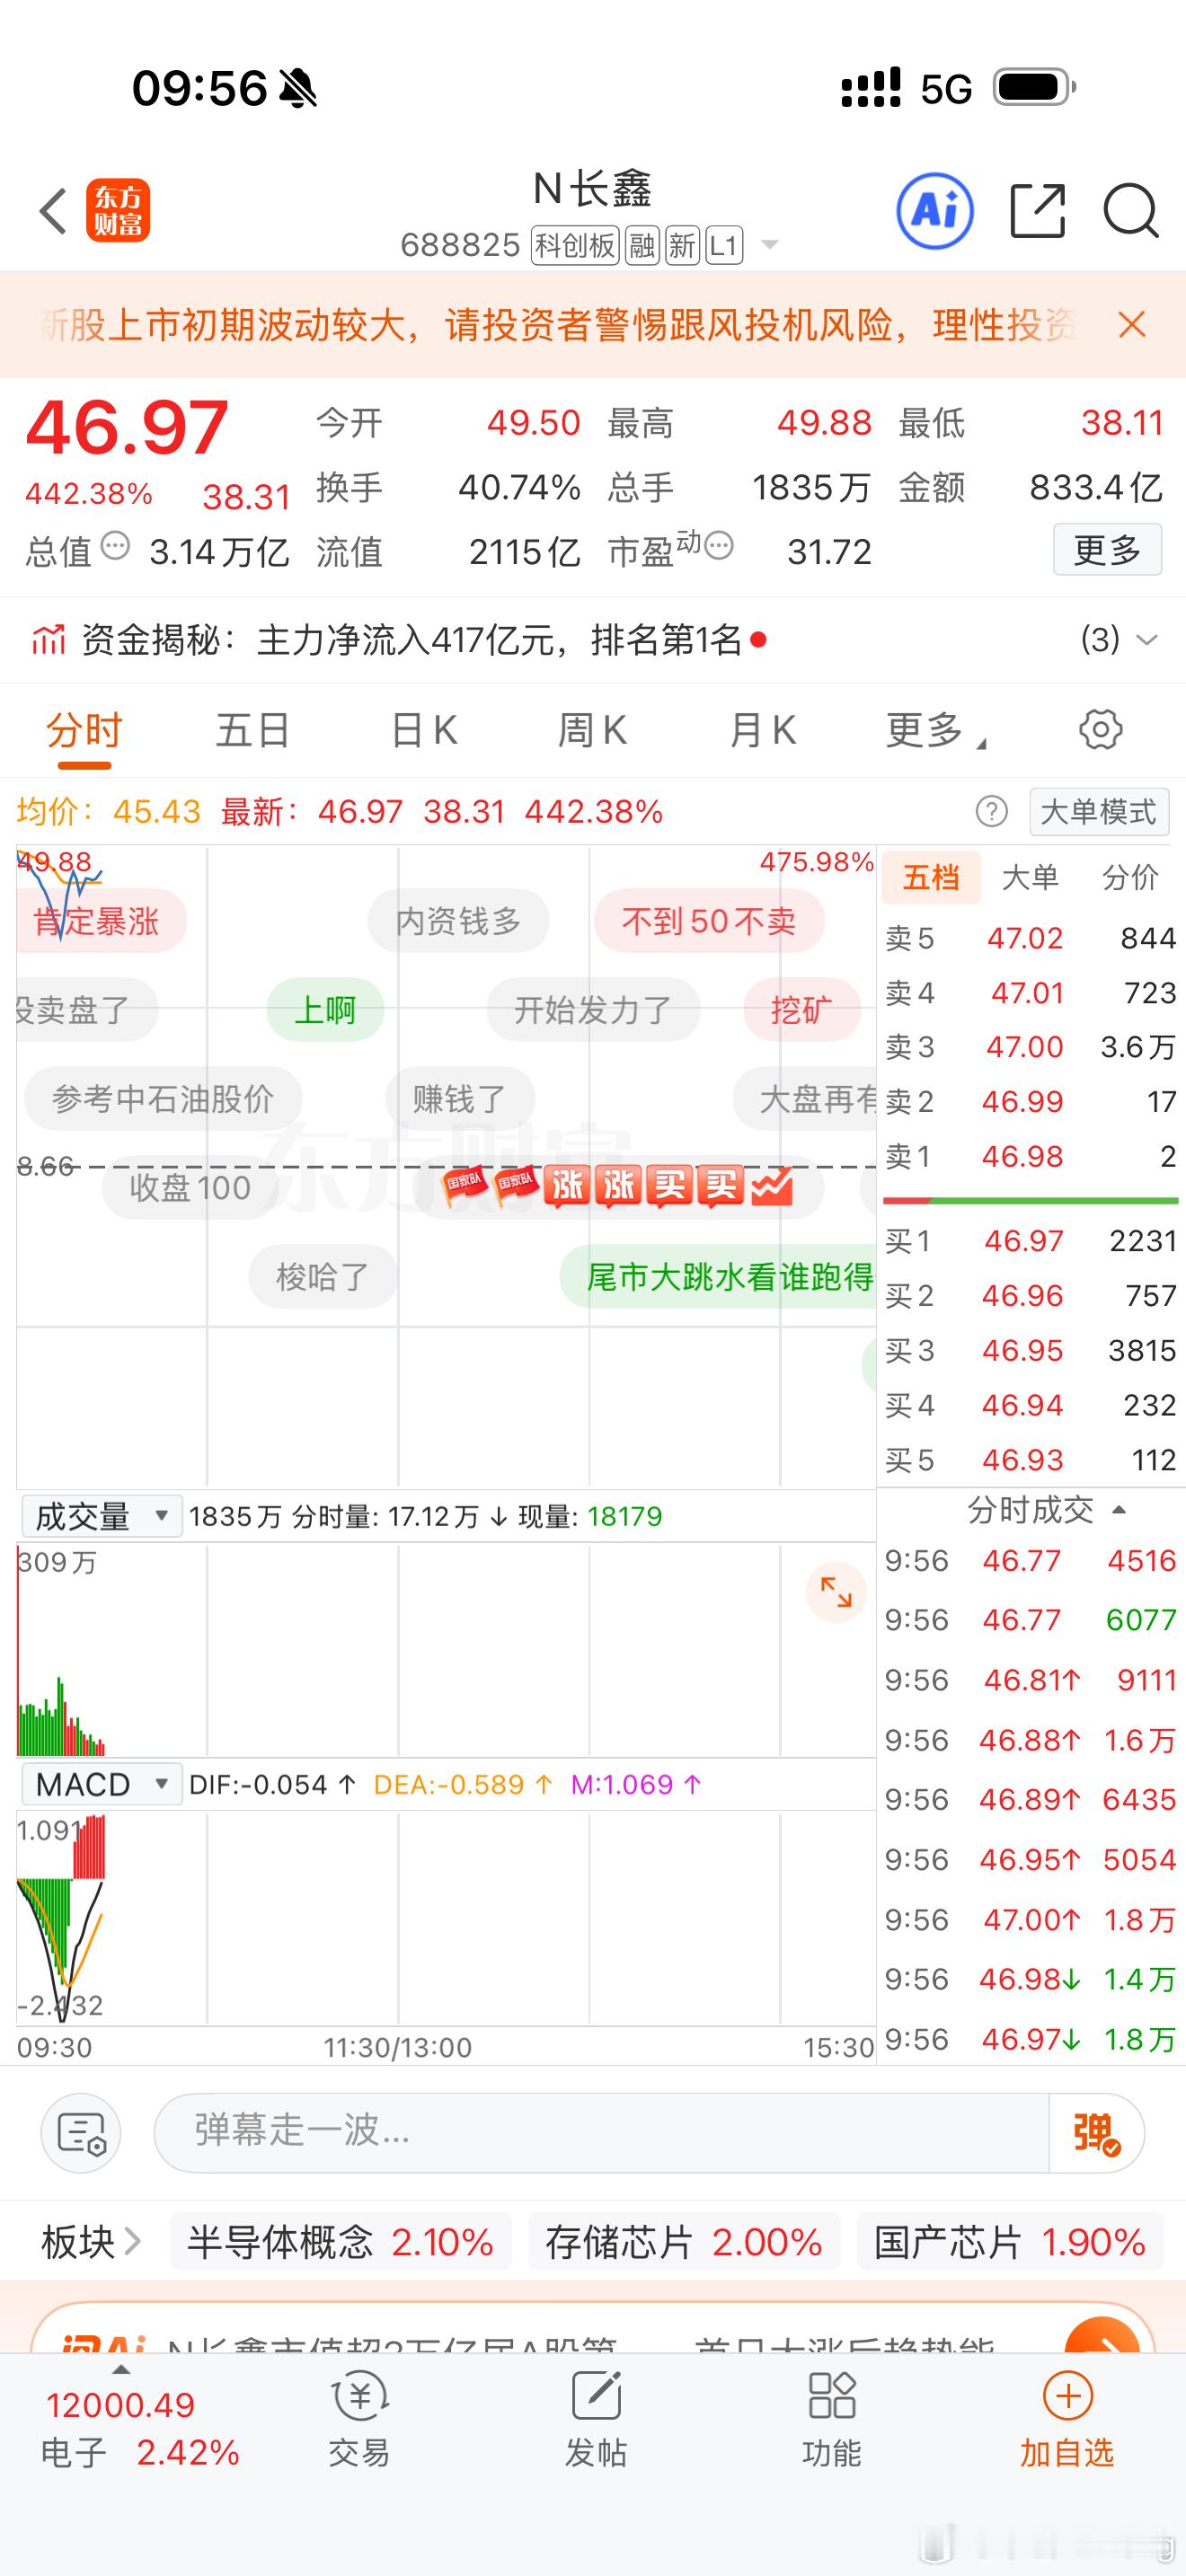
Task: Switch to the 月K tab
Action: [x=763, y=731]
